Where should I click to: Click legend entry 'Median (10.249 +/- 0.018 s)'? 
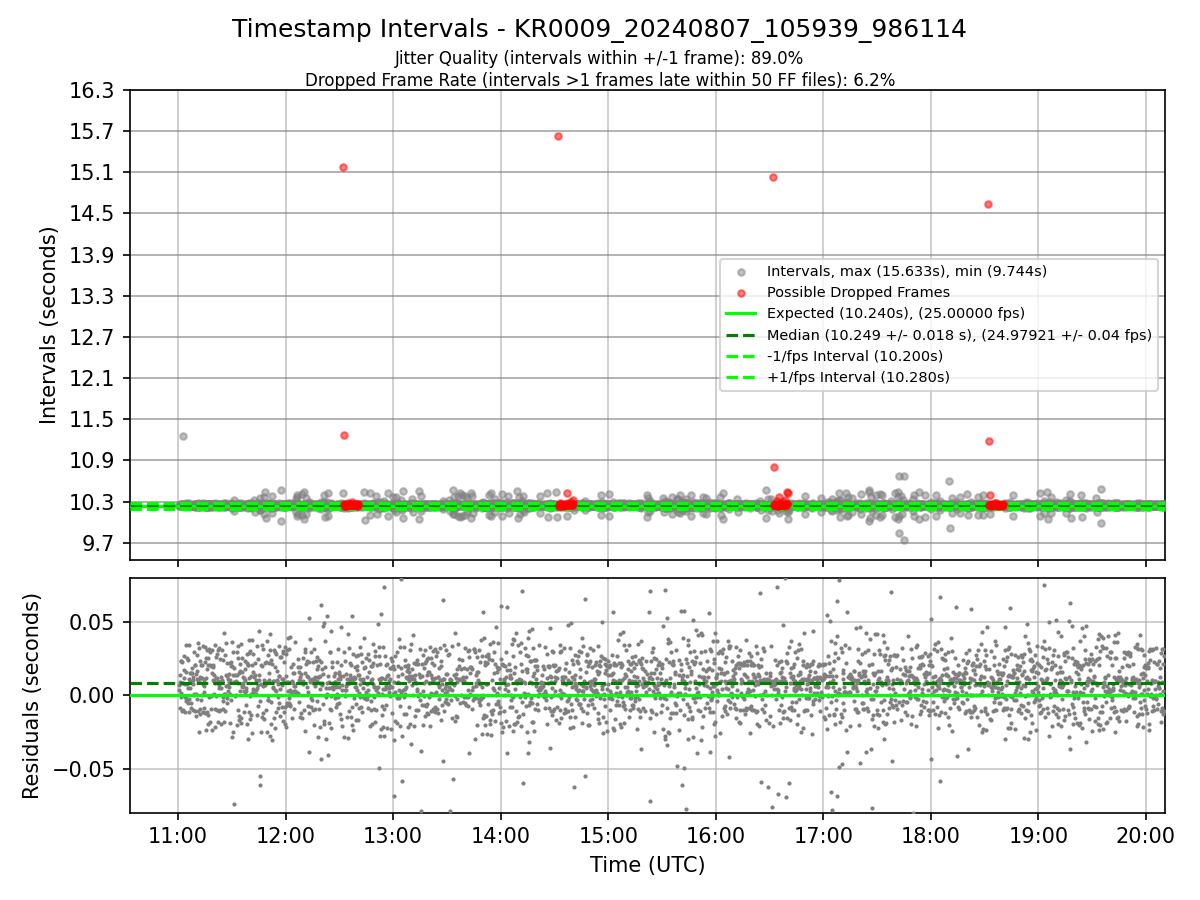[959, 335]
